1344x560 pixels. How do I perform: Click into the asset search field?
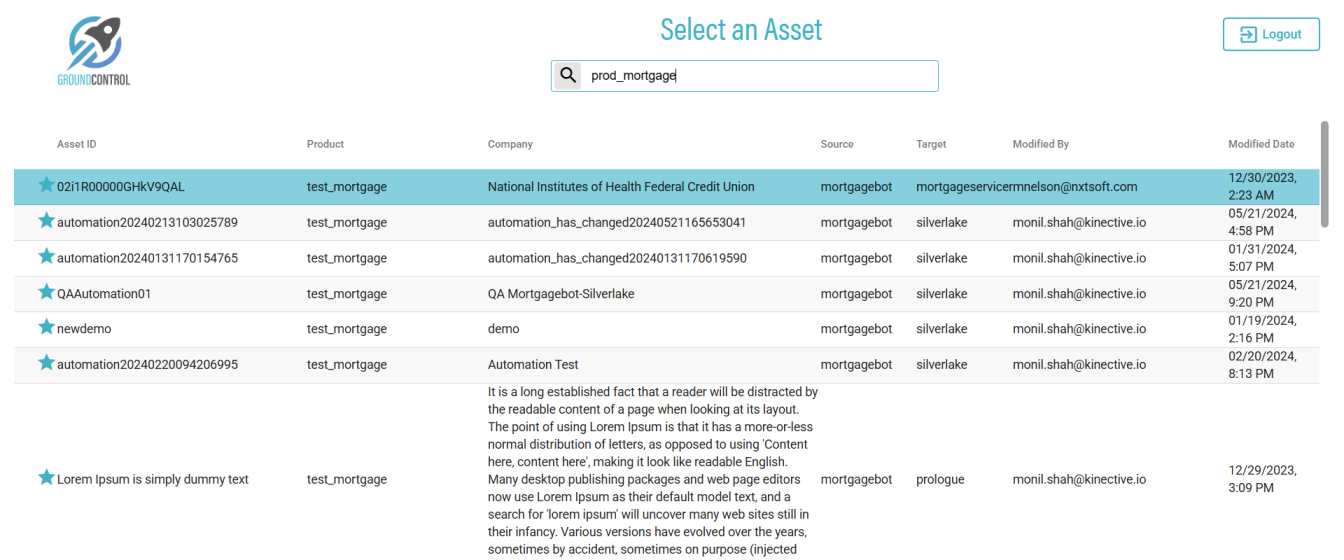[x=760, y=76]
